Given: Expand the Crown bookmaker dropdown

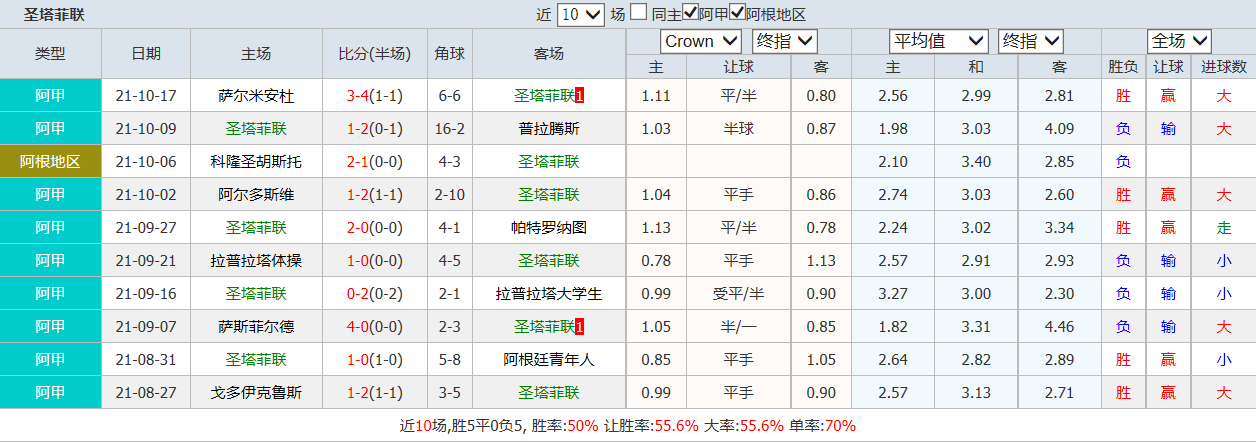Looking at the screenshot, I should [x=700, y=41].
